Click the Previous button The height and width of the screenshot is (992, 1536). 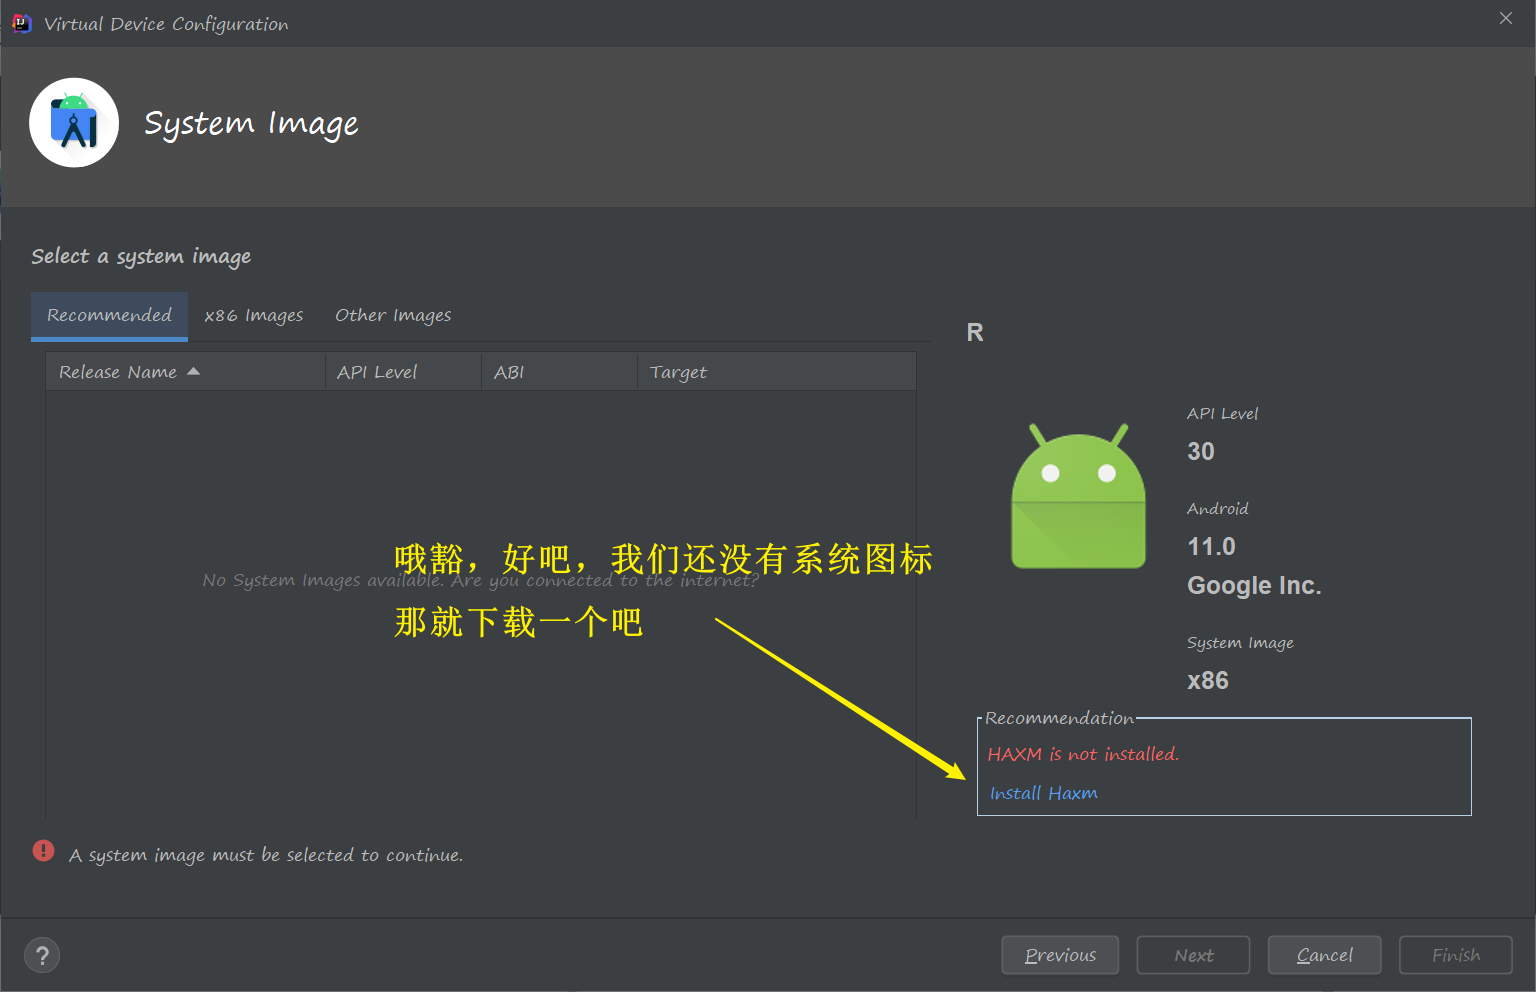(x=1060, y=955)
